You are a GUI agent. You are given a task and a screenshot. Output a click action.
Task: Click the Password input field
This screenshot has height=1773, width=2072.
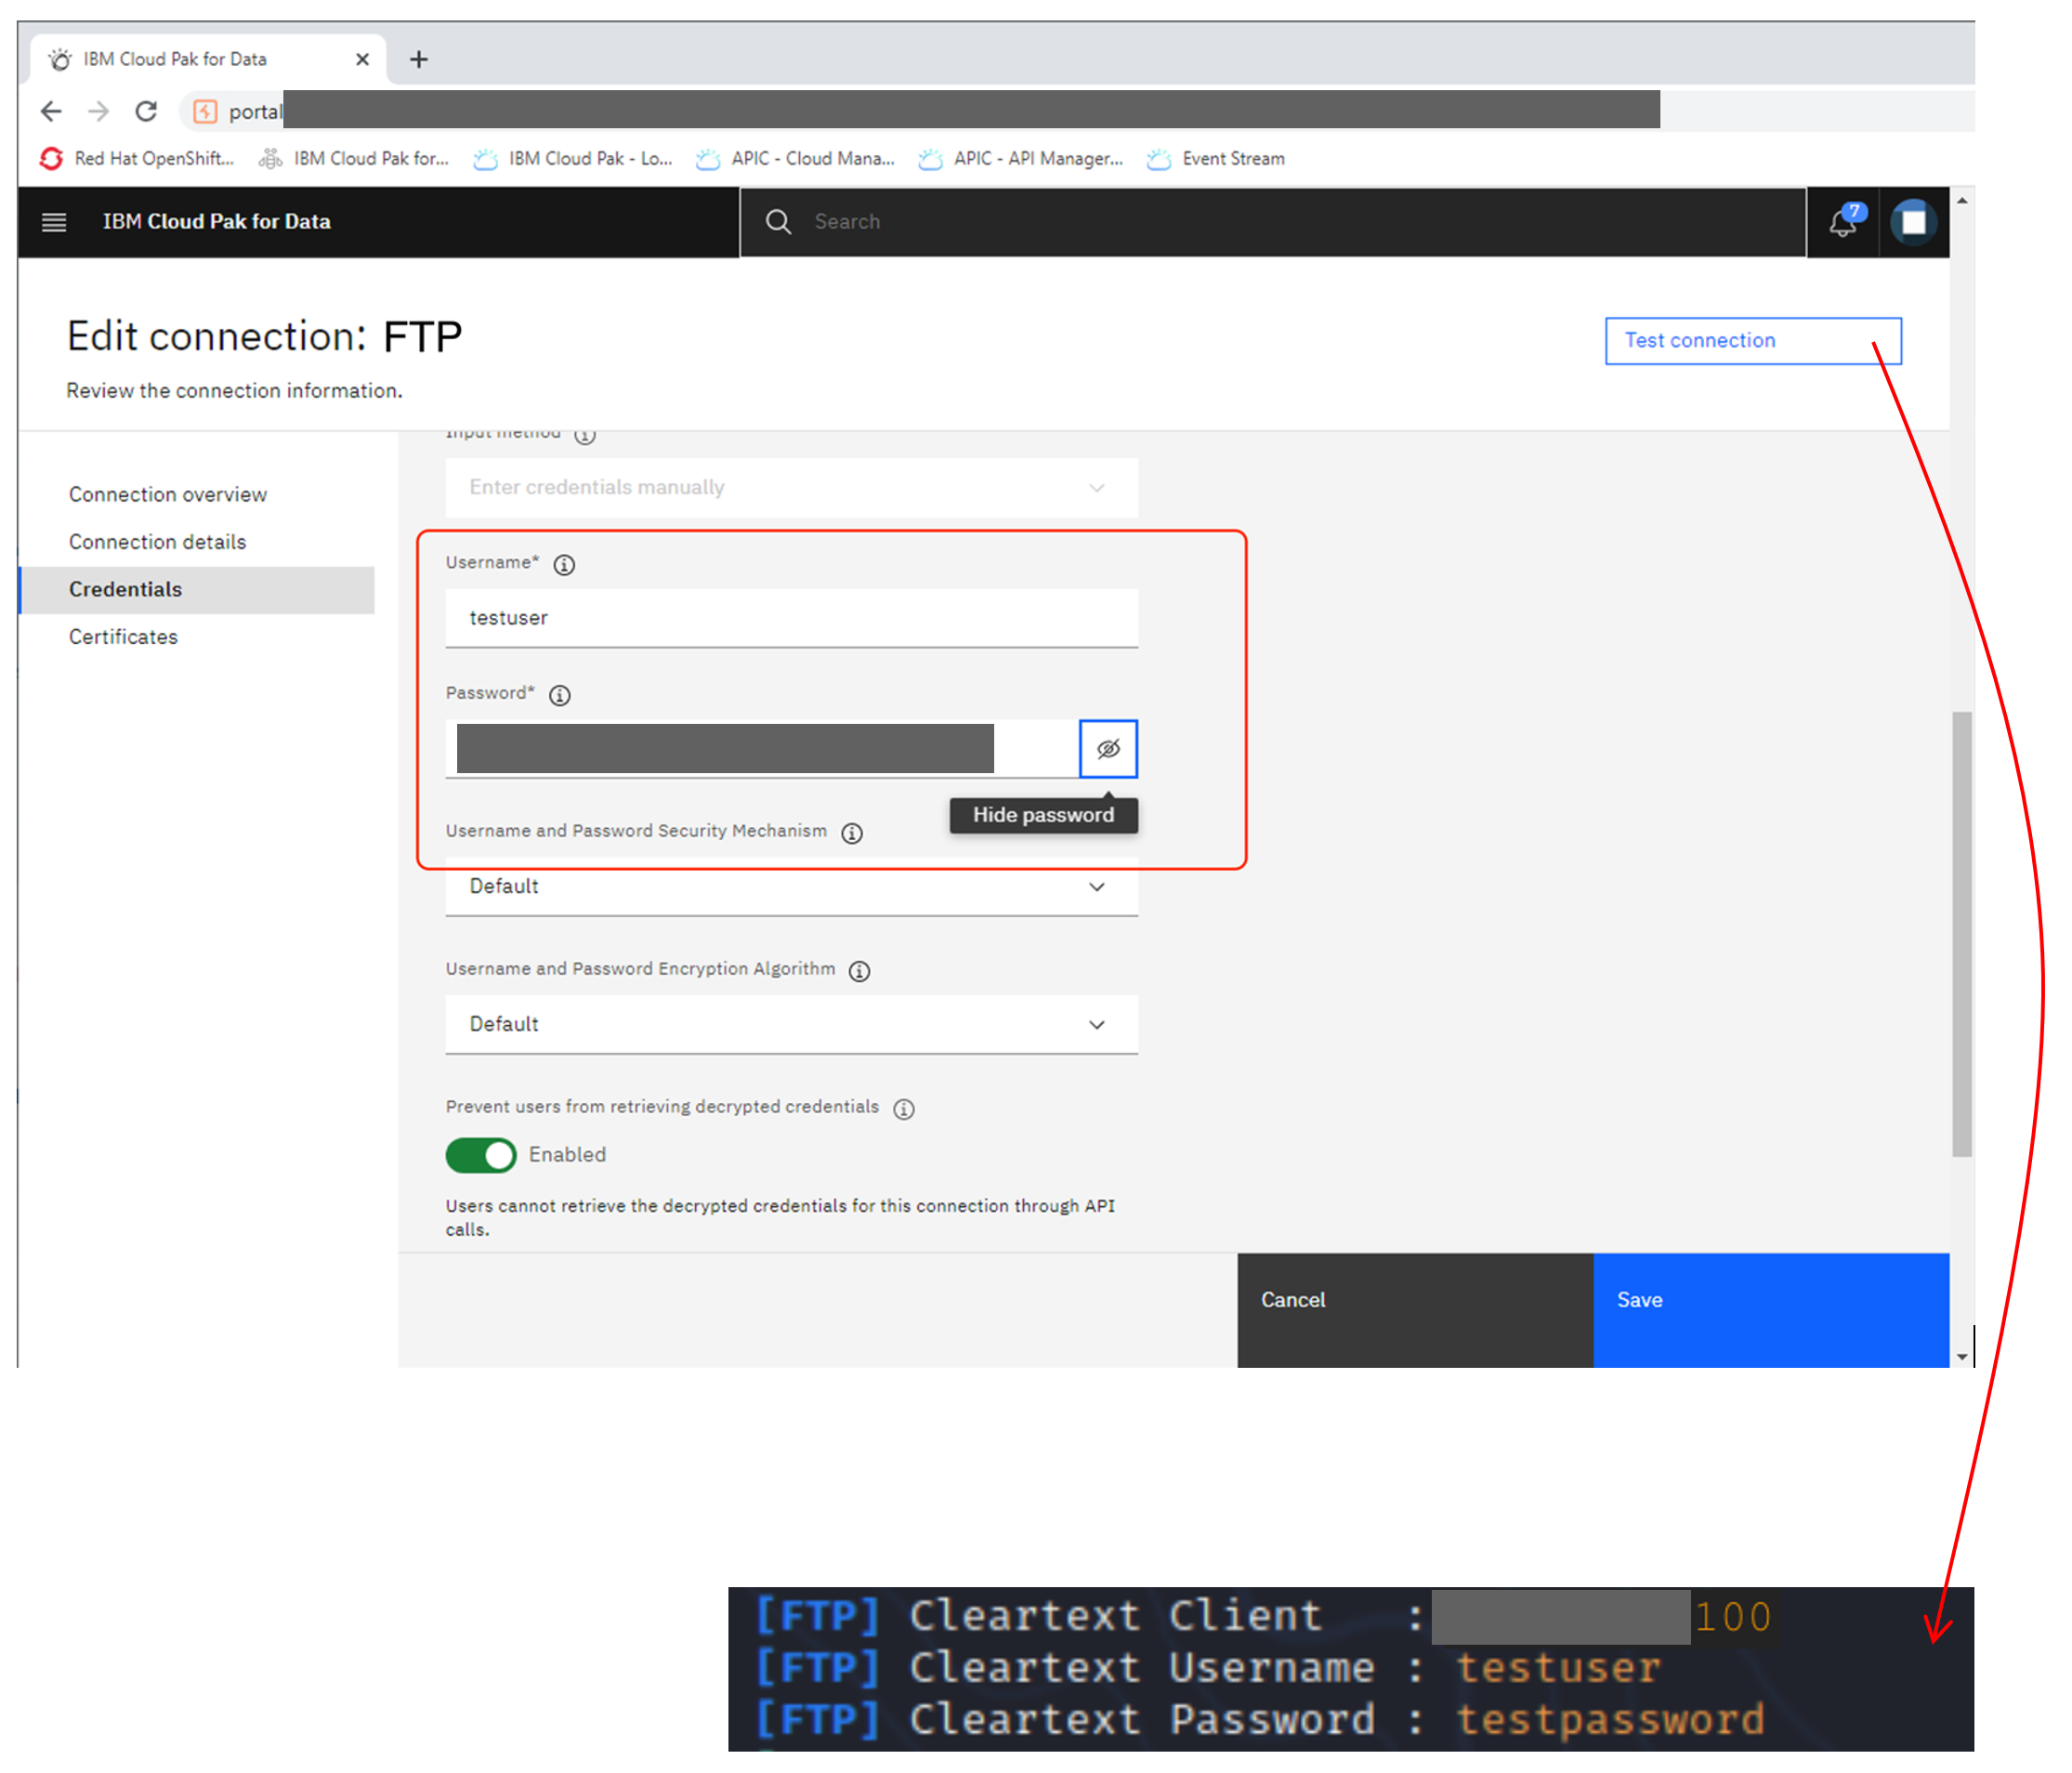[762, 749]
